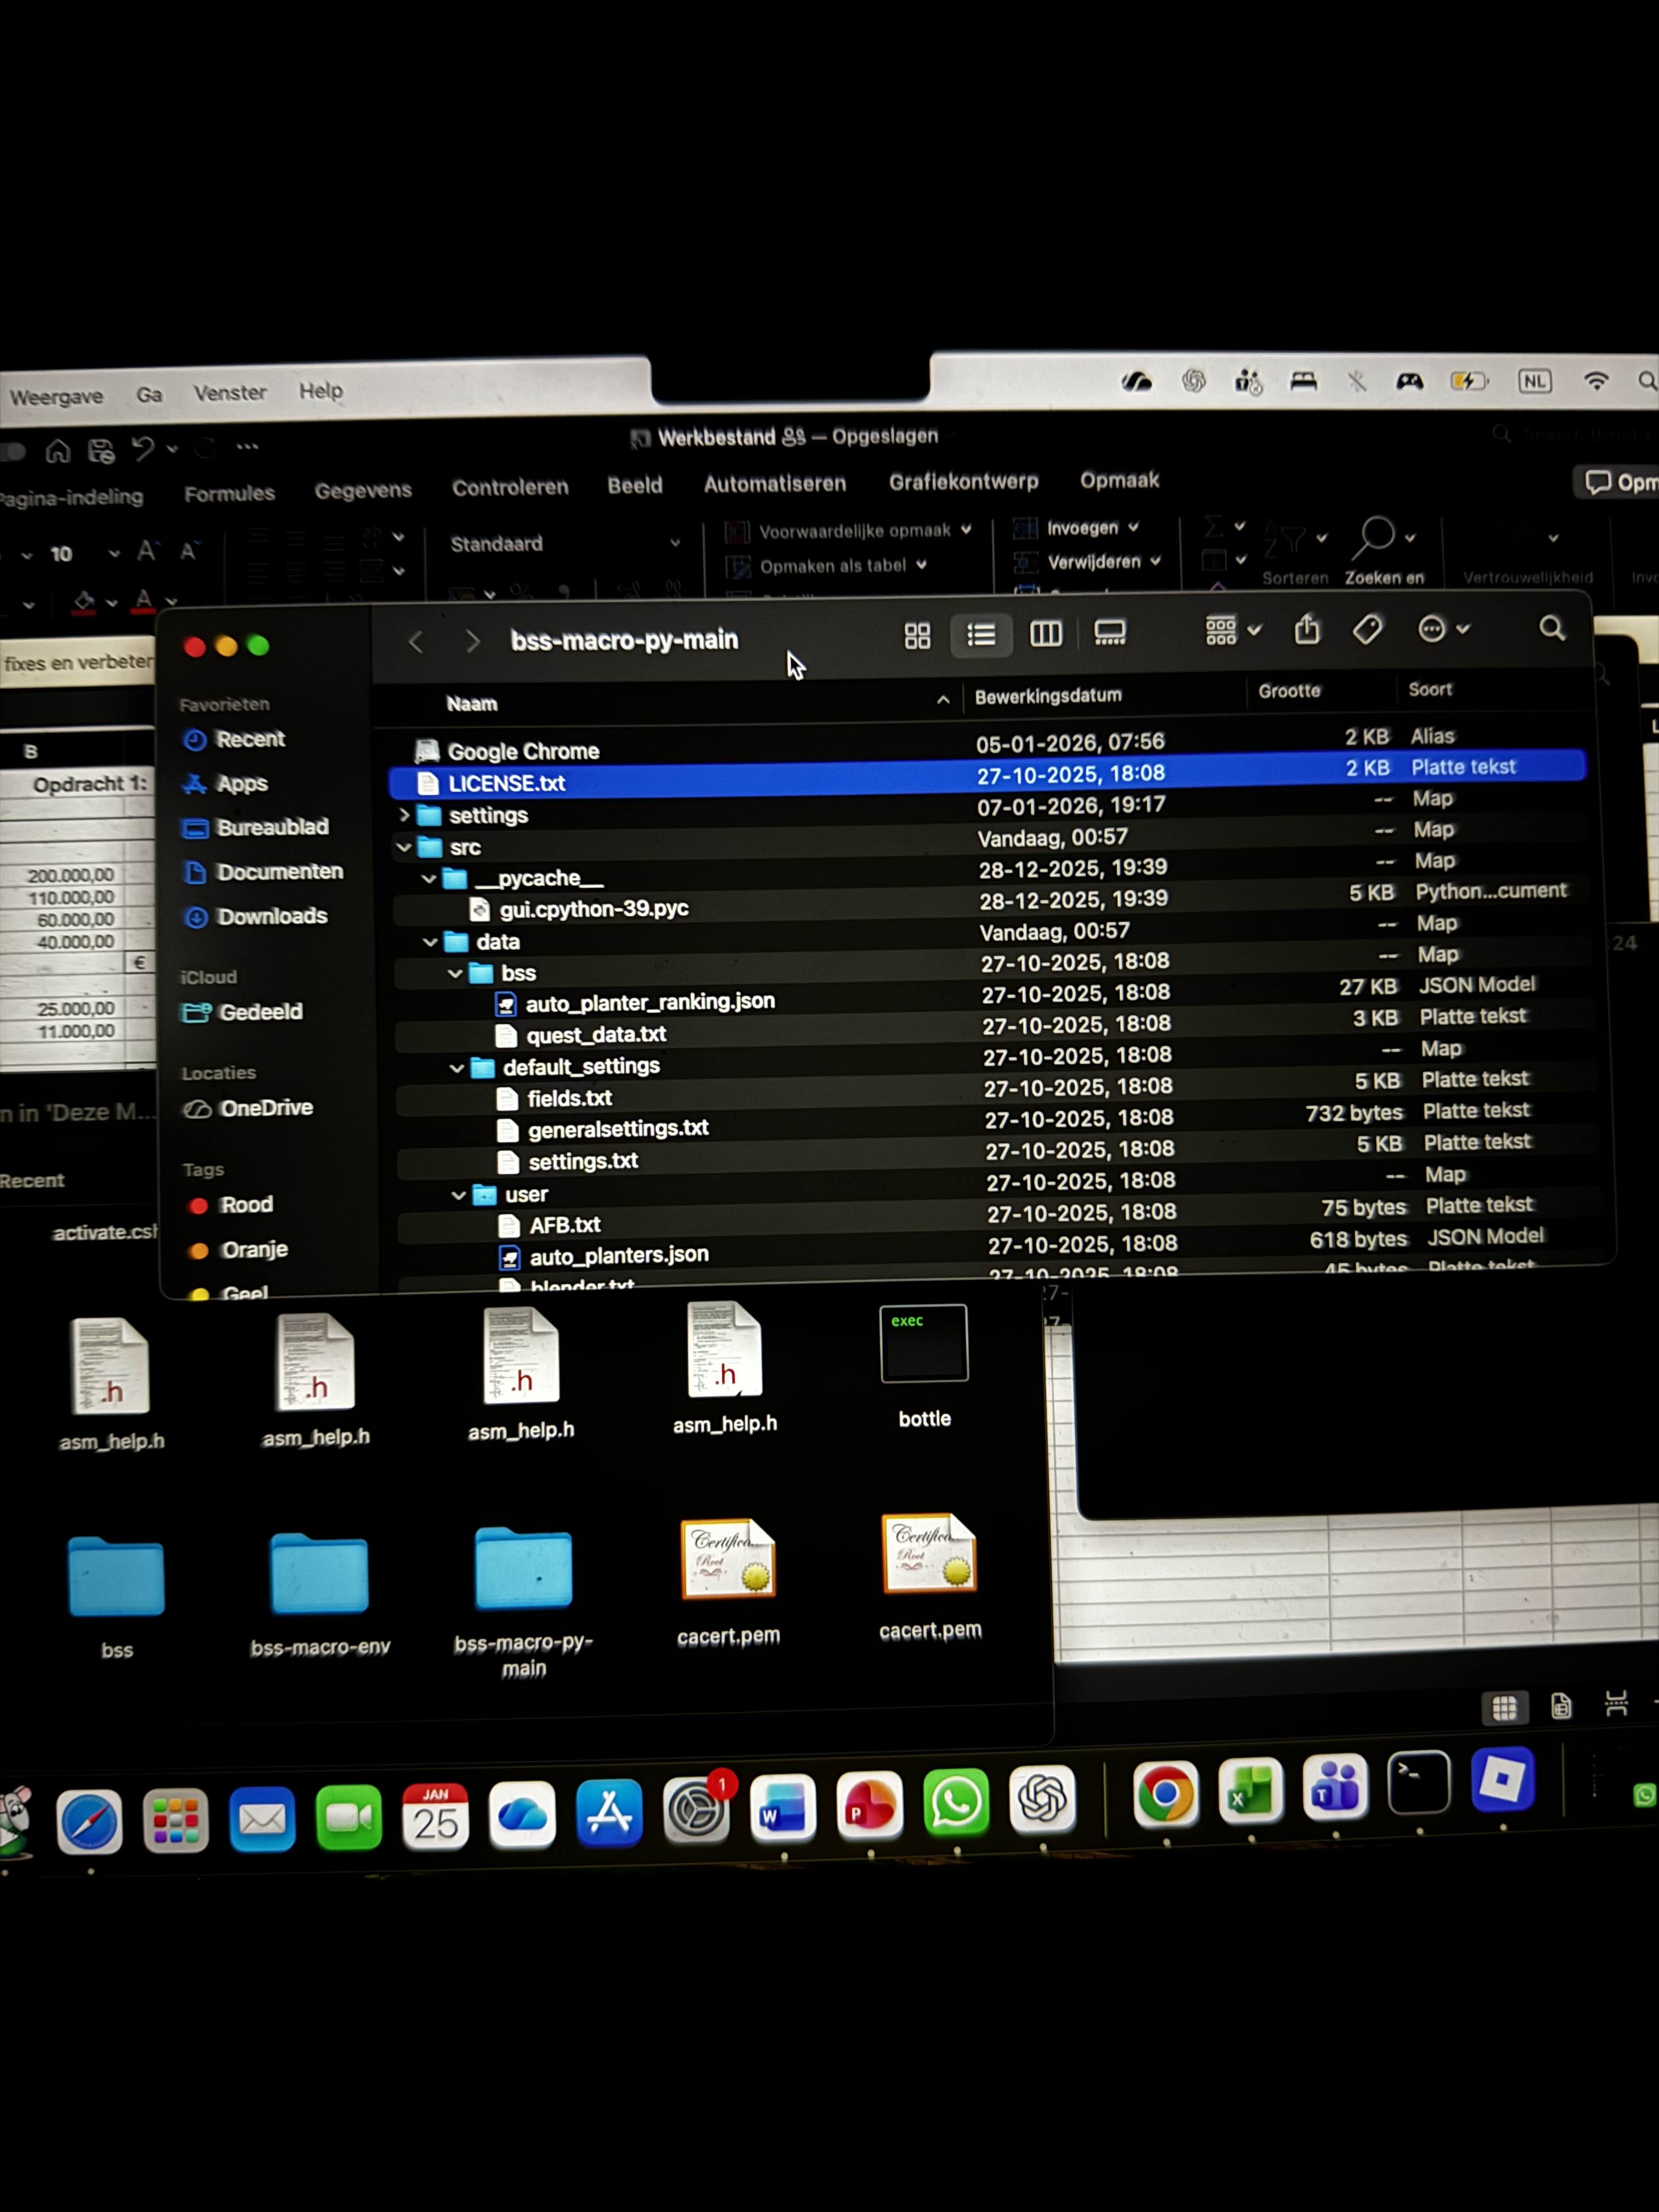The width and height of the screenshot is (1659, 2212).
Task: Click the Finder tags icon
Action: 1367,629
